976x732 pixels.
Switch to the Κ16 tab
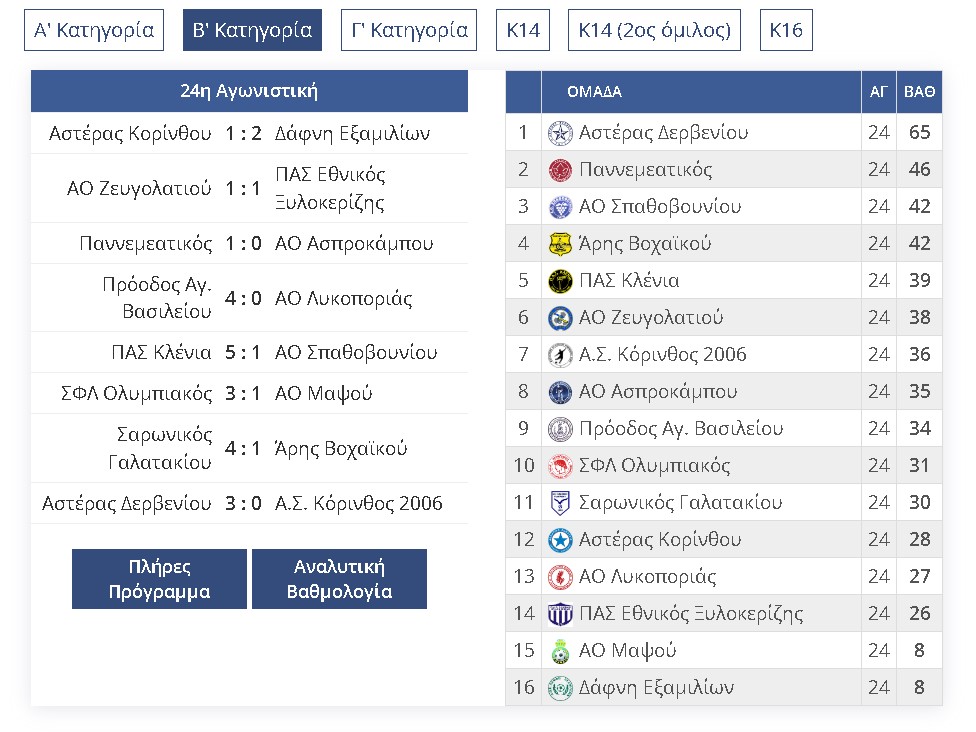(x=786, y=30)
